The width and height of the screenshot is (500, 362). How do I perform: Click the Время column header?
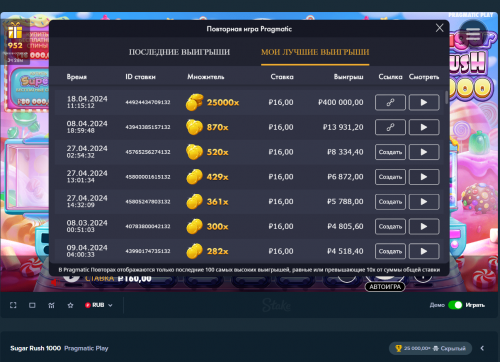pyautogui.click(x=77, y=77)
